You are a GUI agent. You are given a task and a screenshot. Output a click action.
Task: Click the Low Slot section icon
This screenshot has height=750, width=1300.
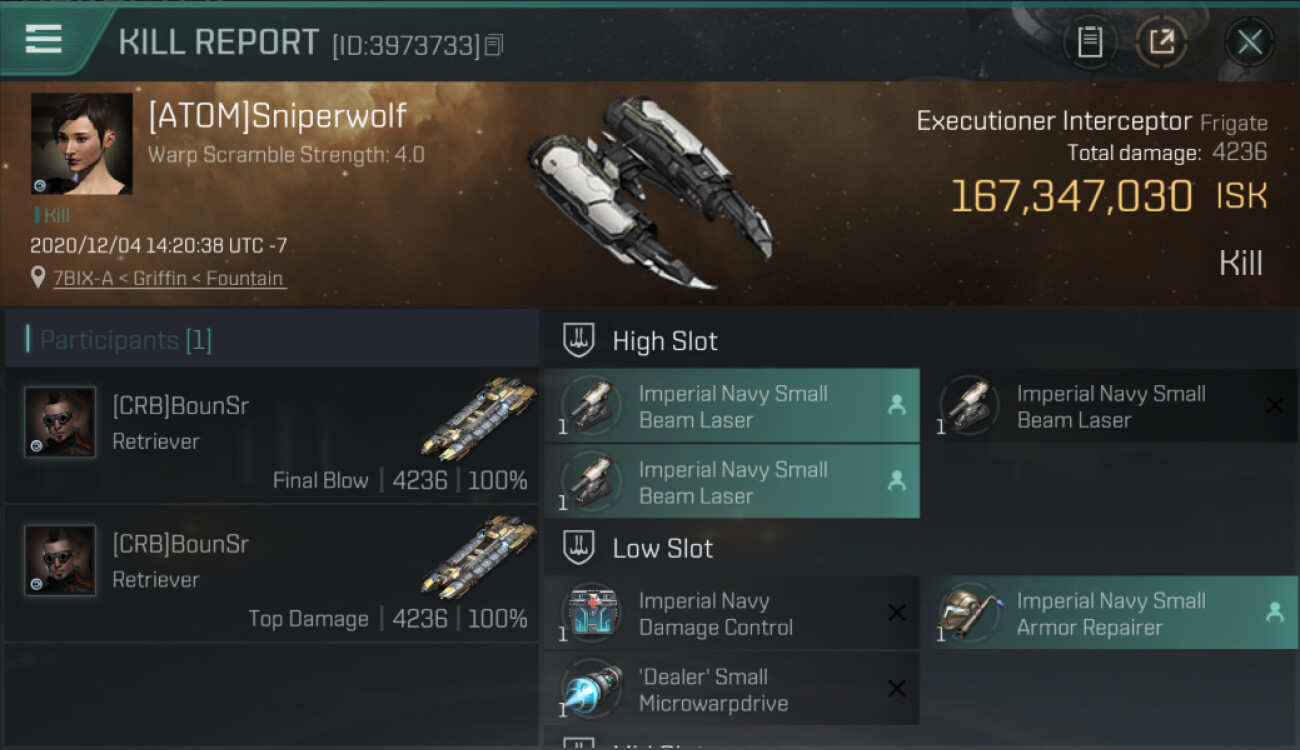pyautogui.click(x=580, y=548)
